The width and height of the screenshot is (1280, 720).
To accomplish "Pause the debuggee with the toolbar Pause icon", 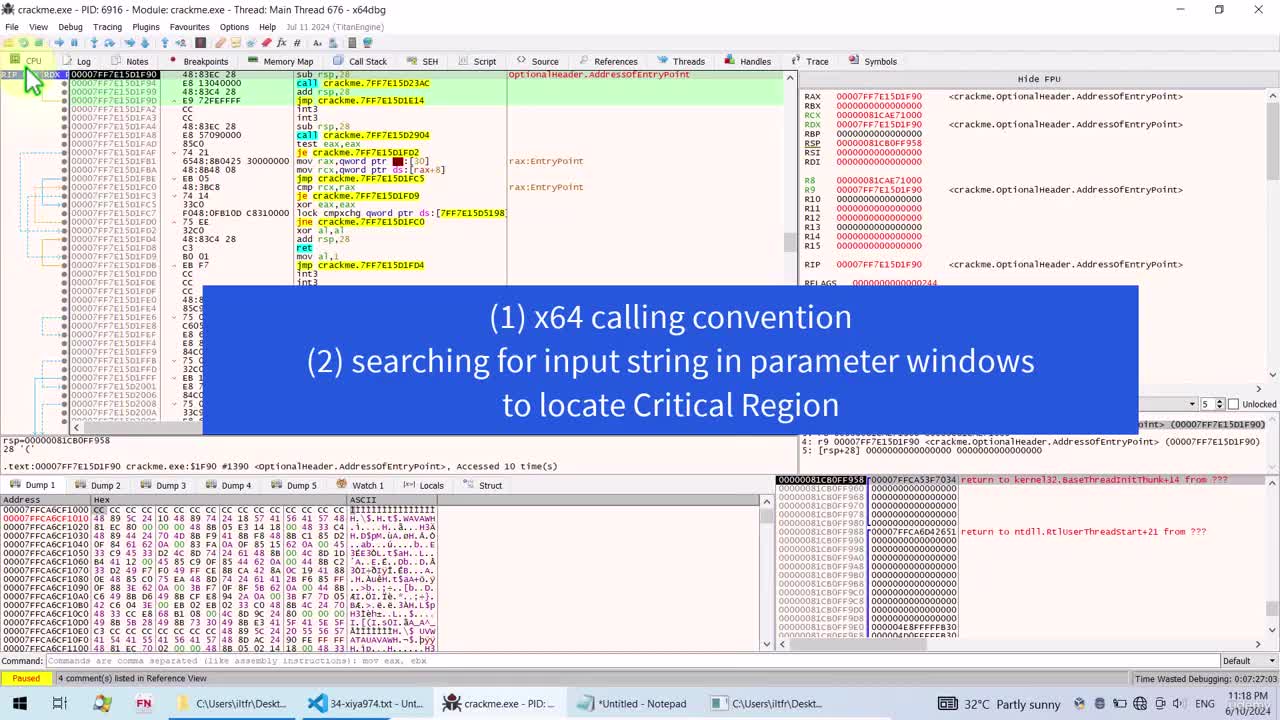I will (74, 43).
